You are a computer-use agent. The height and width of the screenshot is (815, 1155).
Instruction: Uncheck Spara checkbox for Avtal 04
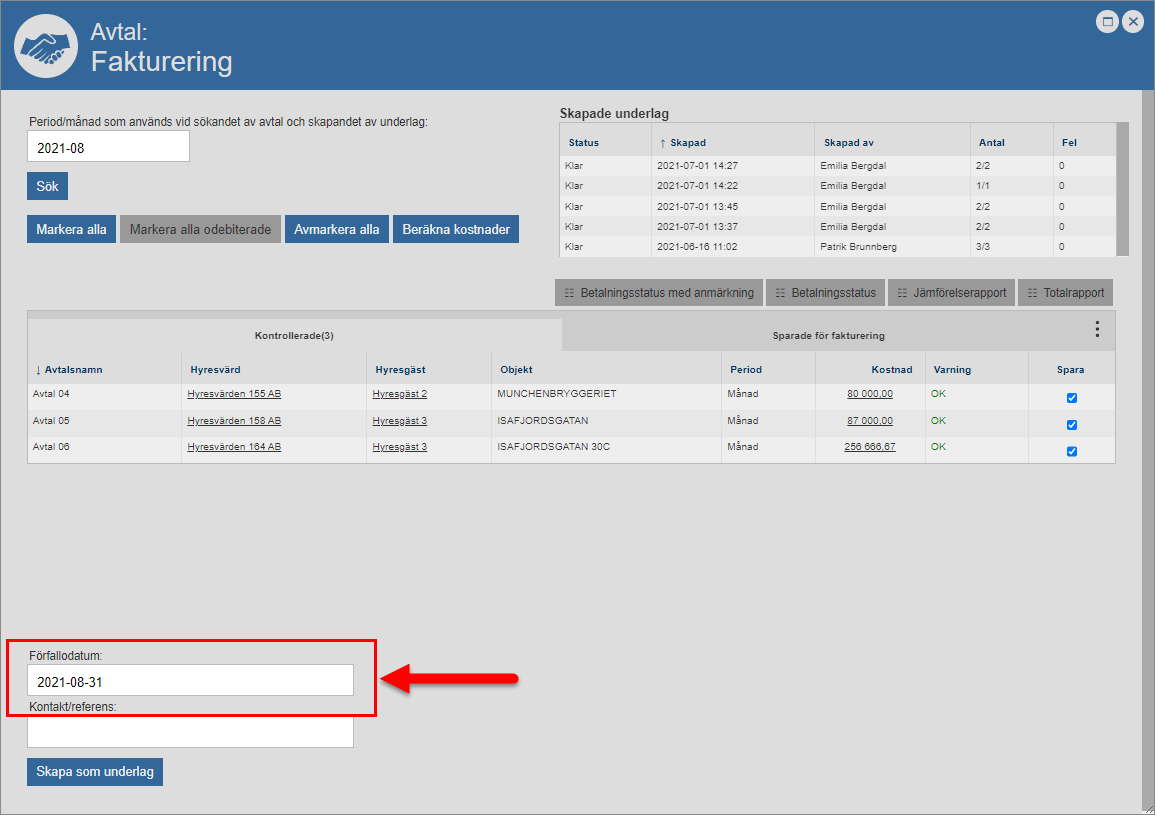[1072, 398]
